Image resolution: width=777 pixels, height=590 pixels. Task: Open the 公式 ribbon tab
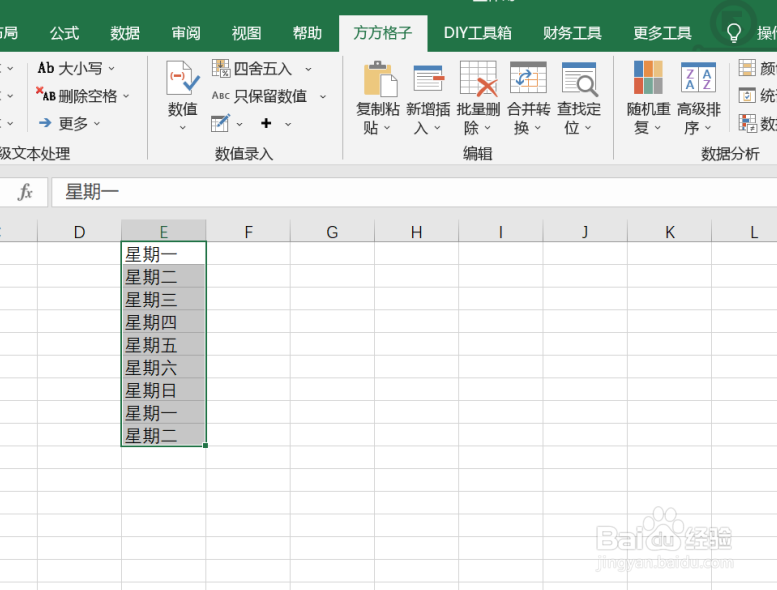click(64, 33)
